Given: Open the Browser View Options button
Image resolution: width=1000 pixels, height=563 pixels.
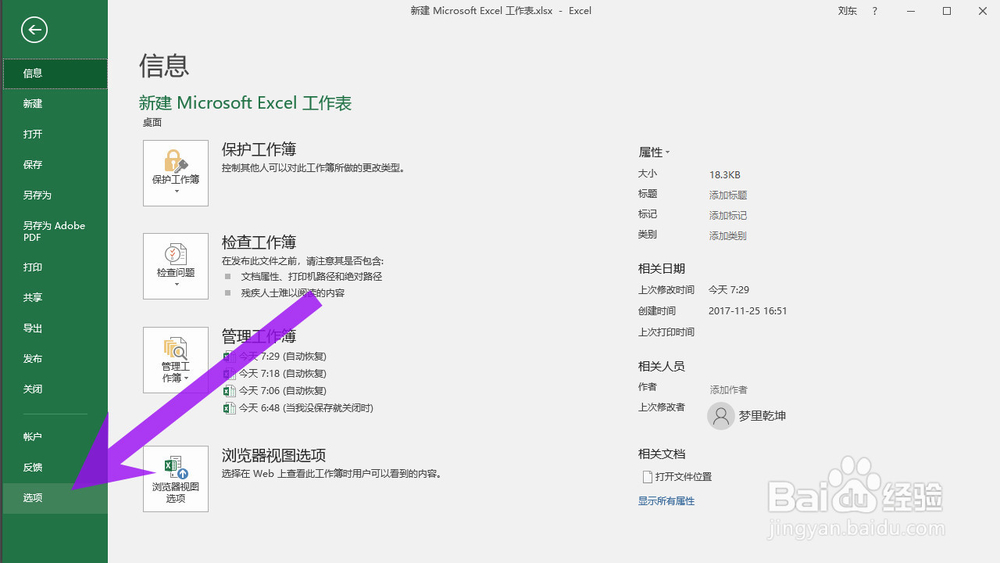Looking at the screenshot, I should click(175, 478).
